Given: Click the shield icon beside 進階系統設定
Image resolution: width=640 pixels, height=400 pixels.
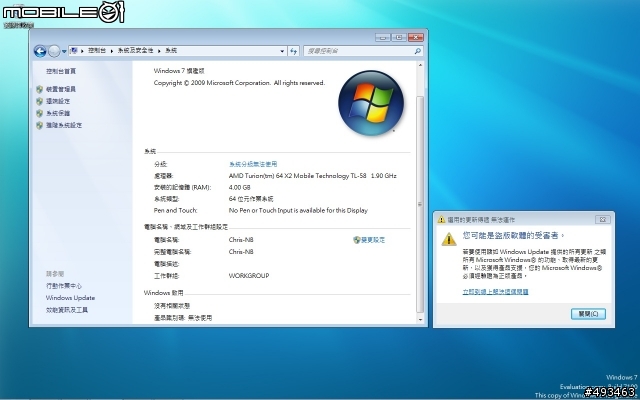Looking at the screenshot, I should point(40,125).
